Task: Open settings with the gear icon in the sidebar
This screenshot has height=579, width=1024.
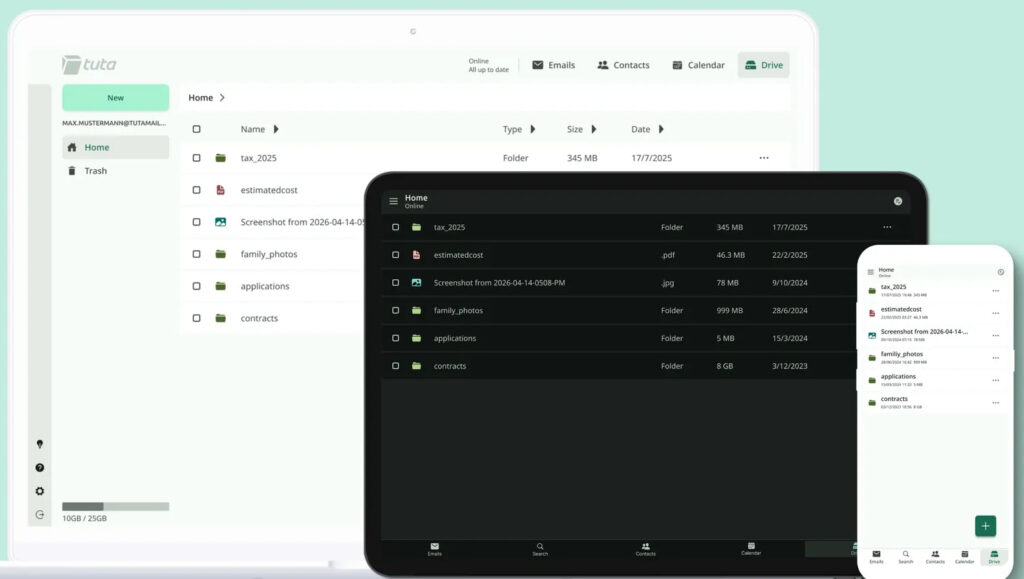Action: [40, 491]
